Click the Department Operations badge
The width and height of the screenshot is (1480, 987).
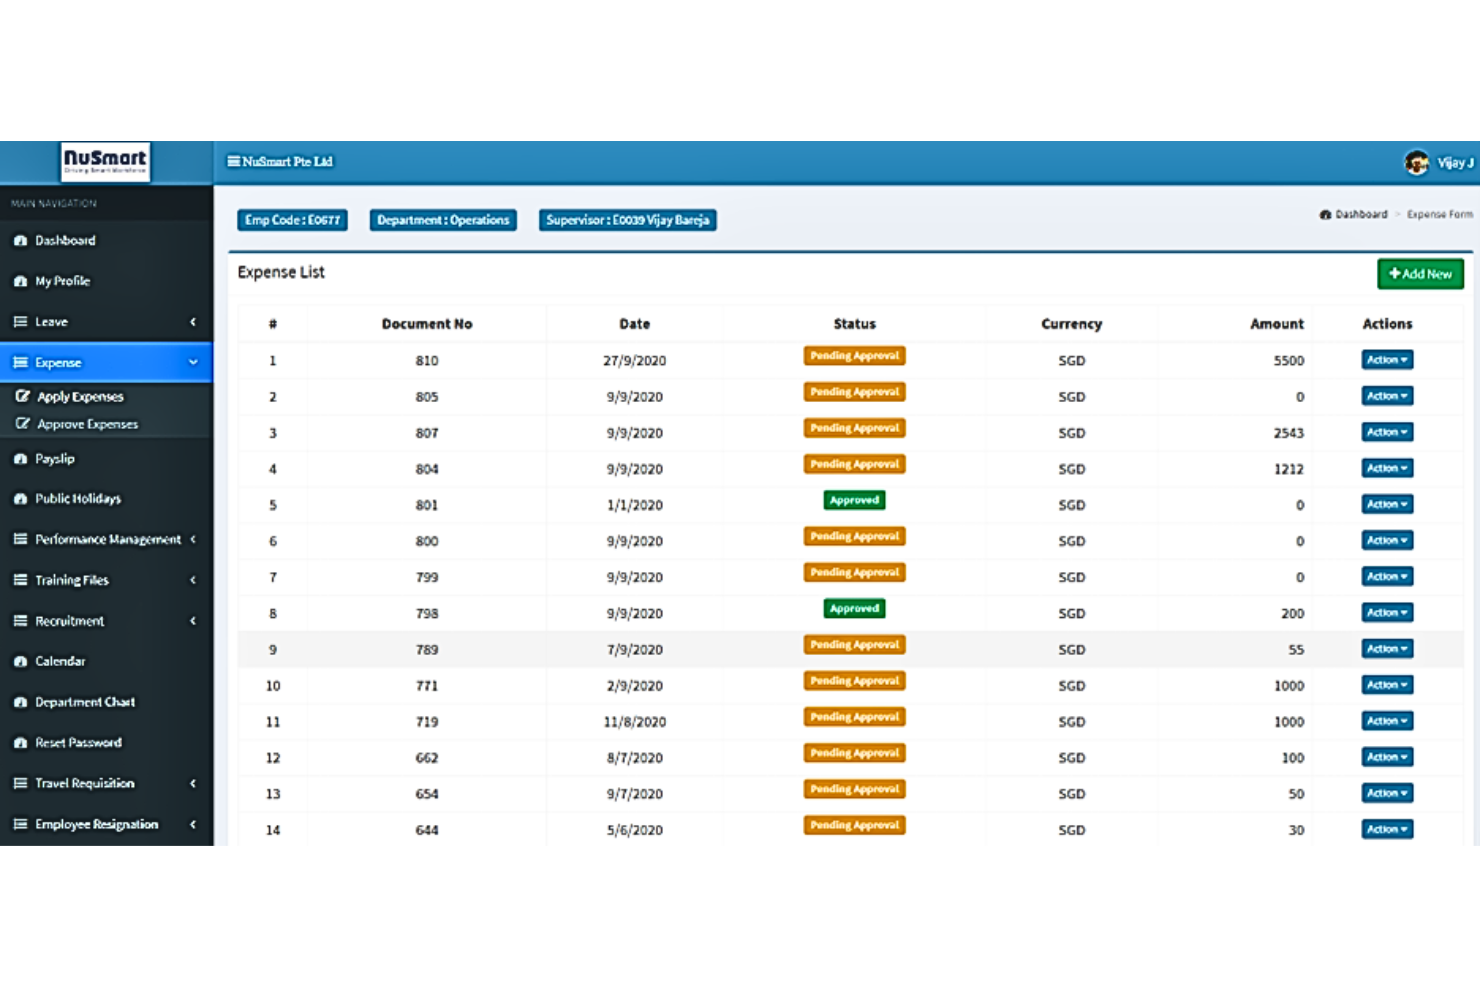(443, 220)
